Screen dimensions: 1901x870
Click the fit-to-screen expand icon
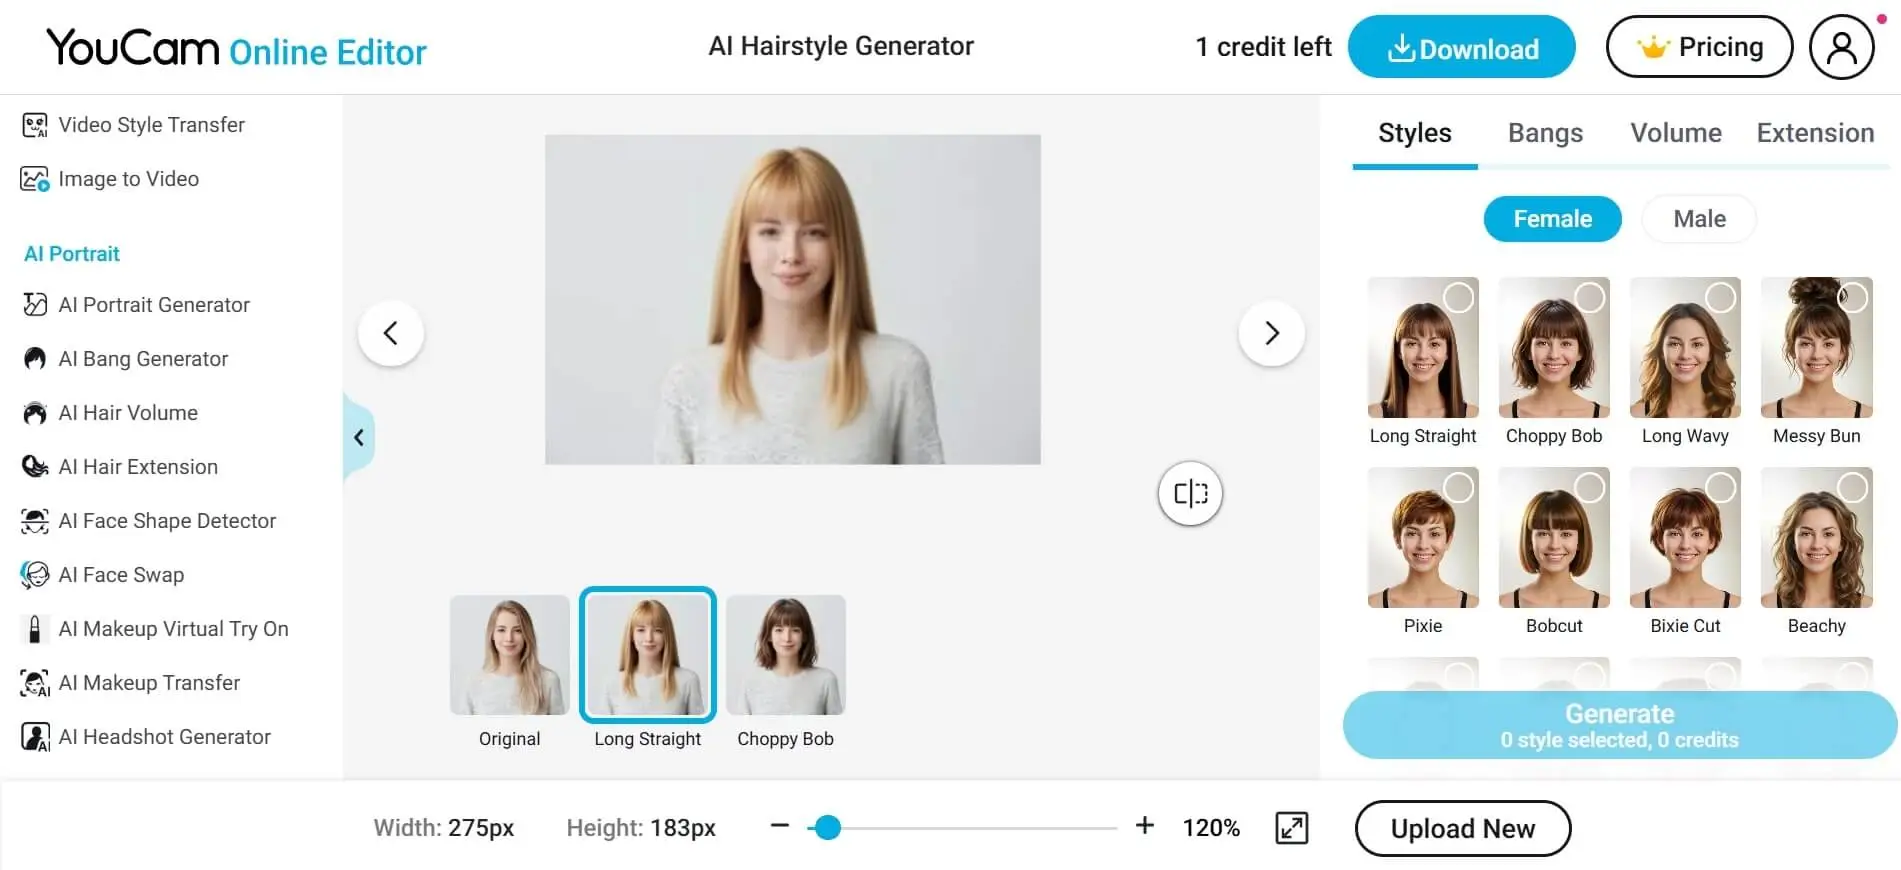click(x=1292, y=828)
